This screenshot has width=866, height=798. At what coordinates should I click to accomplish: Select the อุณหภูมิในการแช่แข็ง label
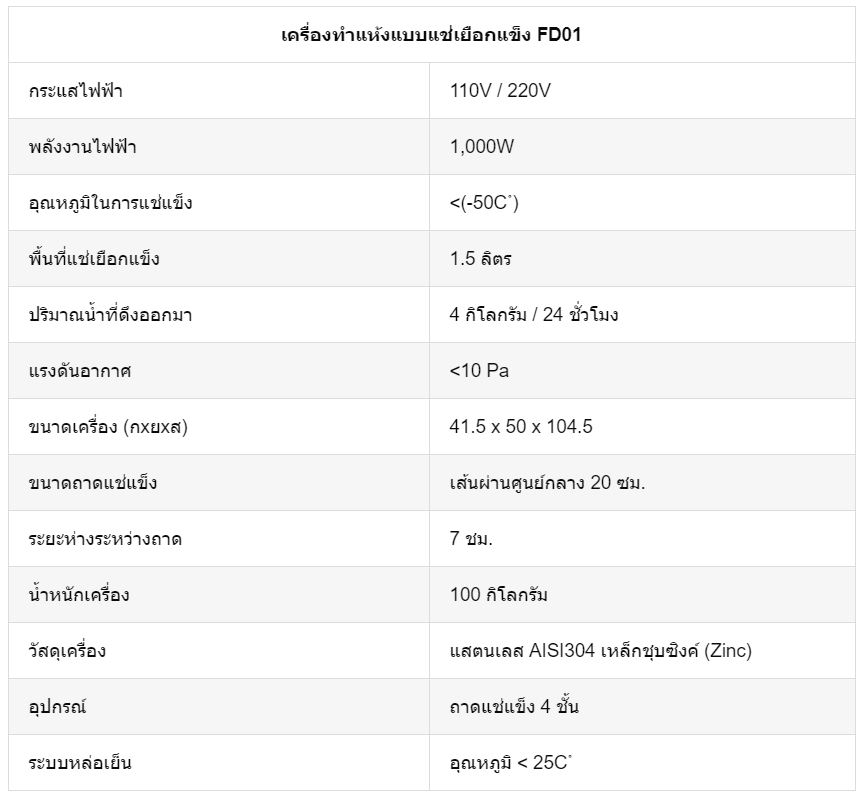pyautogui.click(x=110, y=203)
